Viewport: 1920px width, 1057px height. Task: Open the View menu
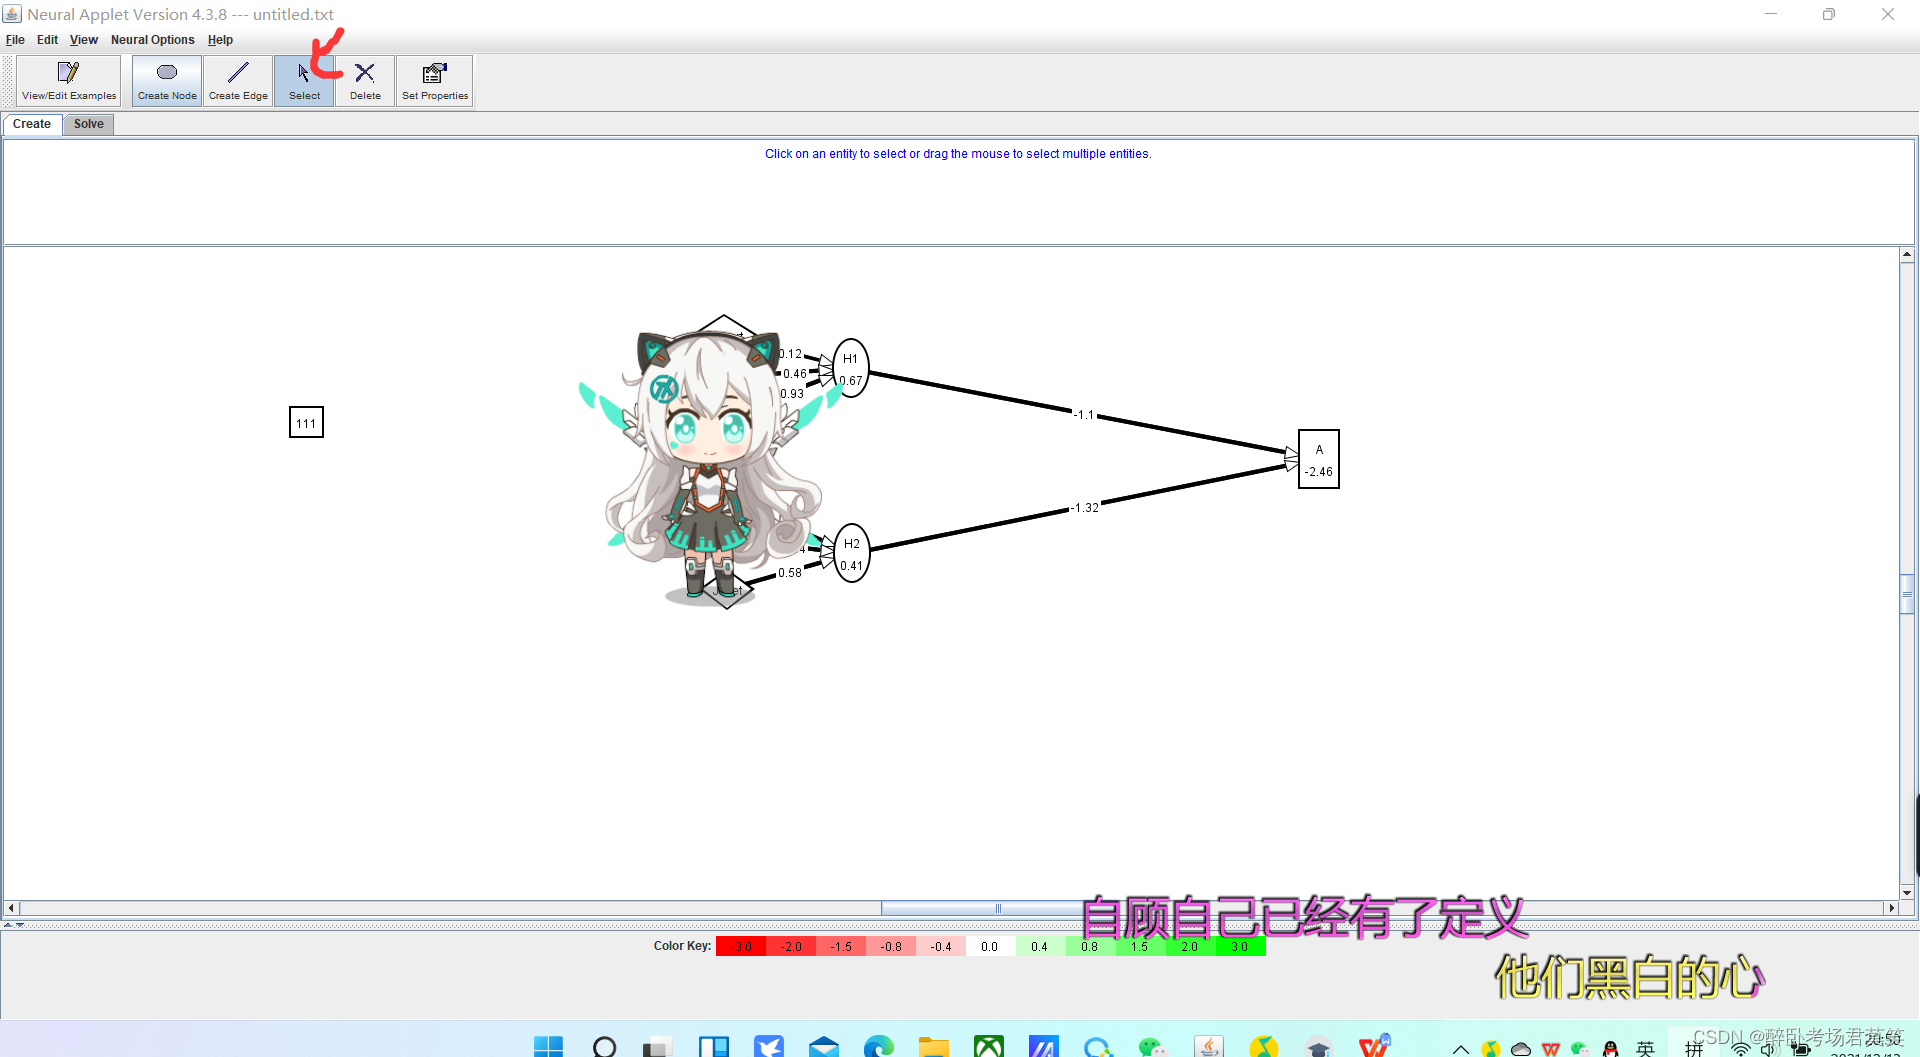(84, 40)
